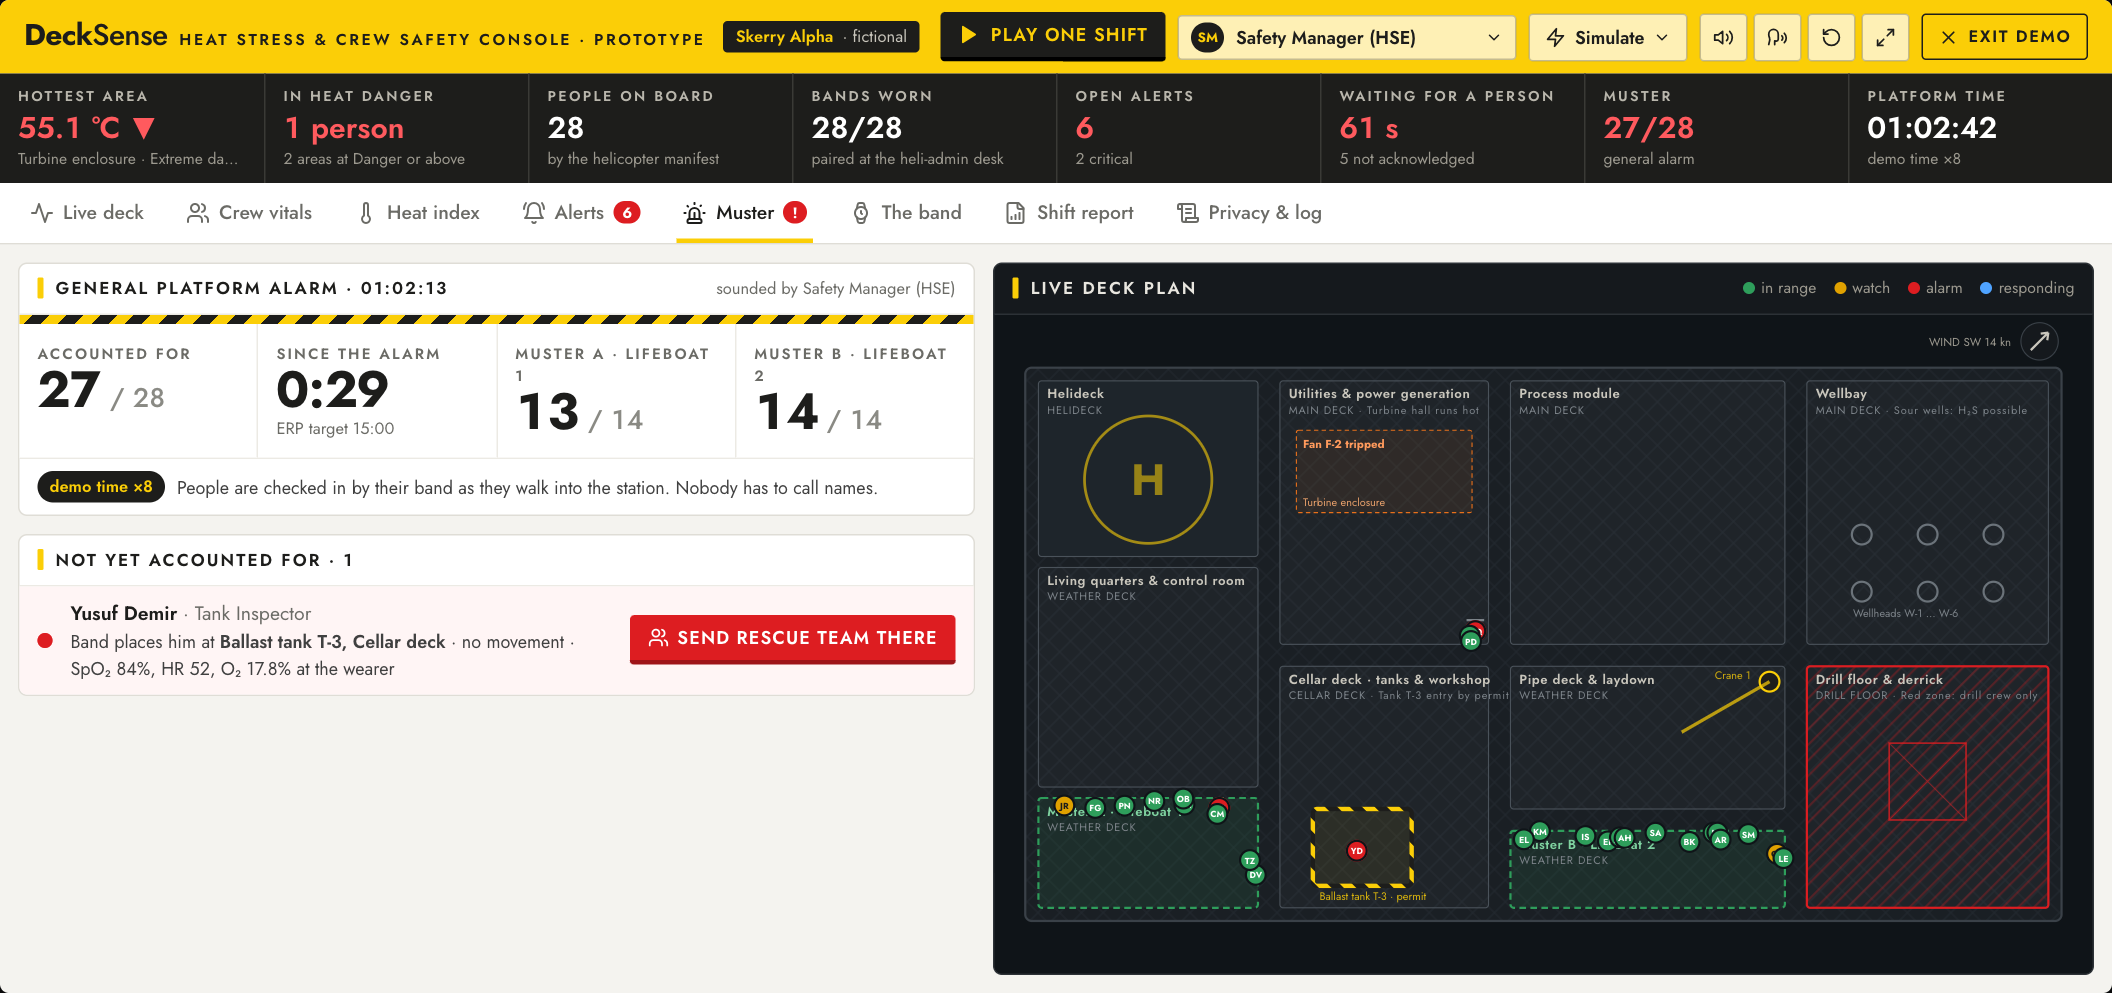2112x993 pixels.
Task: Click the helideck H landing circle
Action: click(x=1148, y=480)
